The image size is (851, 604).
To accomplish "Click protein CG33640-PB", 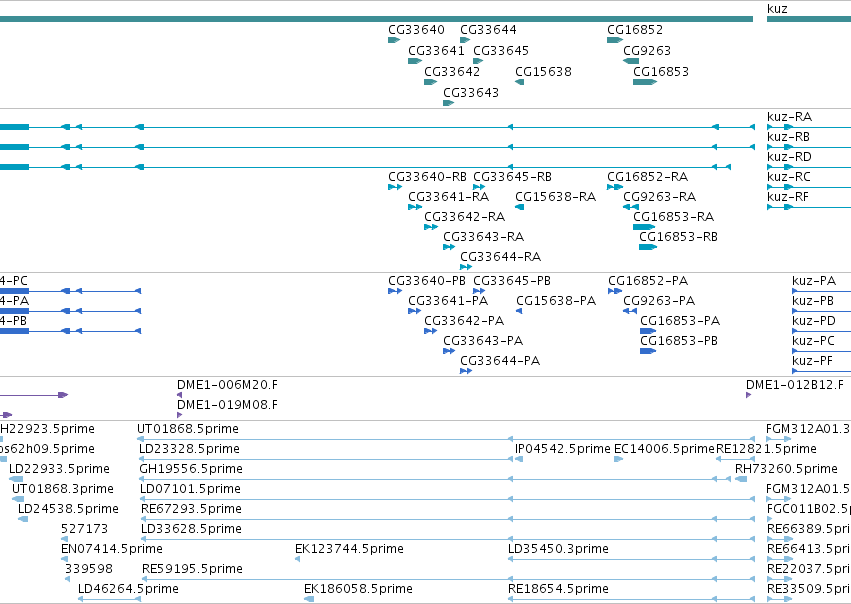I will [x=427, y=281].
